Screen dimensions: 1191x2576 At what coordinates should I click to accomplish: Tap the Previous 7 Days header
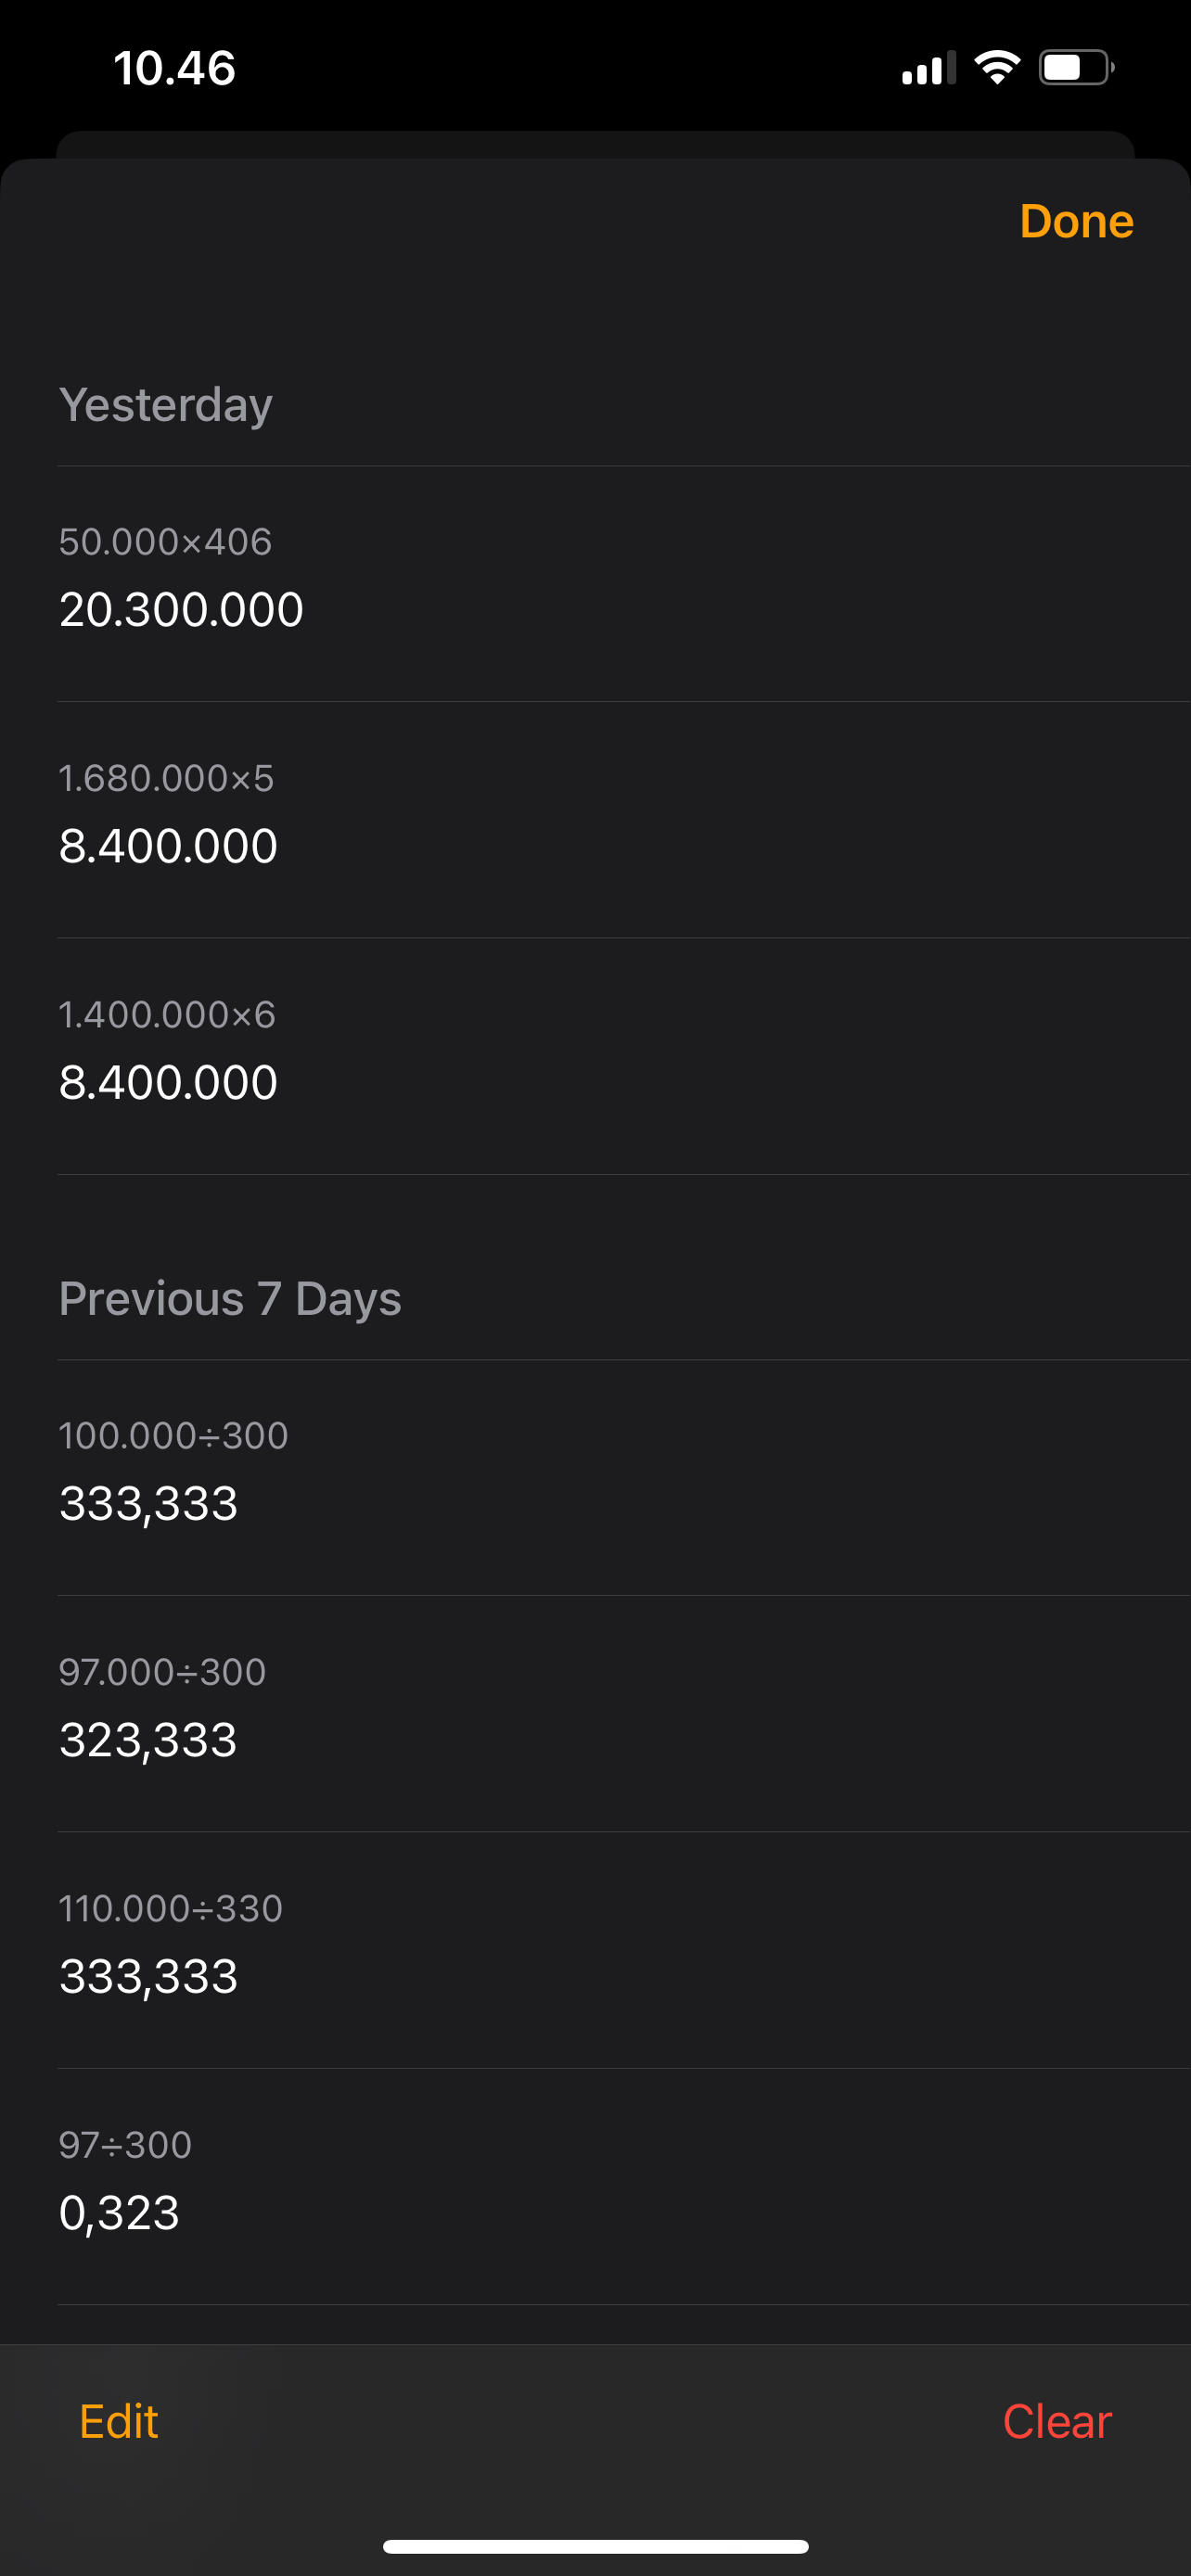230,1298
